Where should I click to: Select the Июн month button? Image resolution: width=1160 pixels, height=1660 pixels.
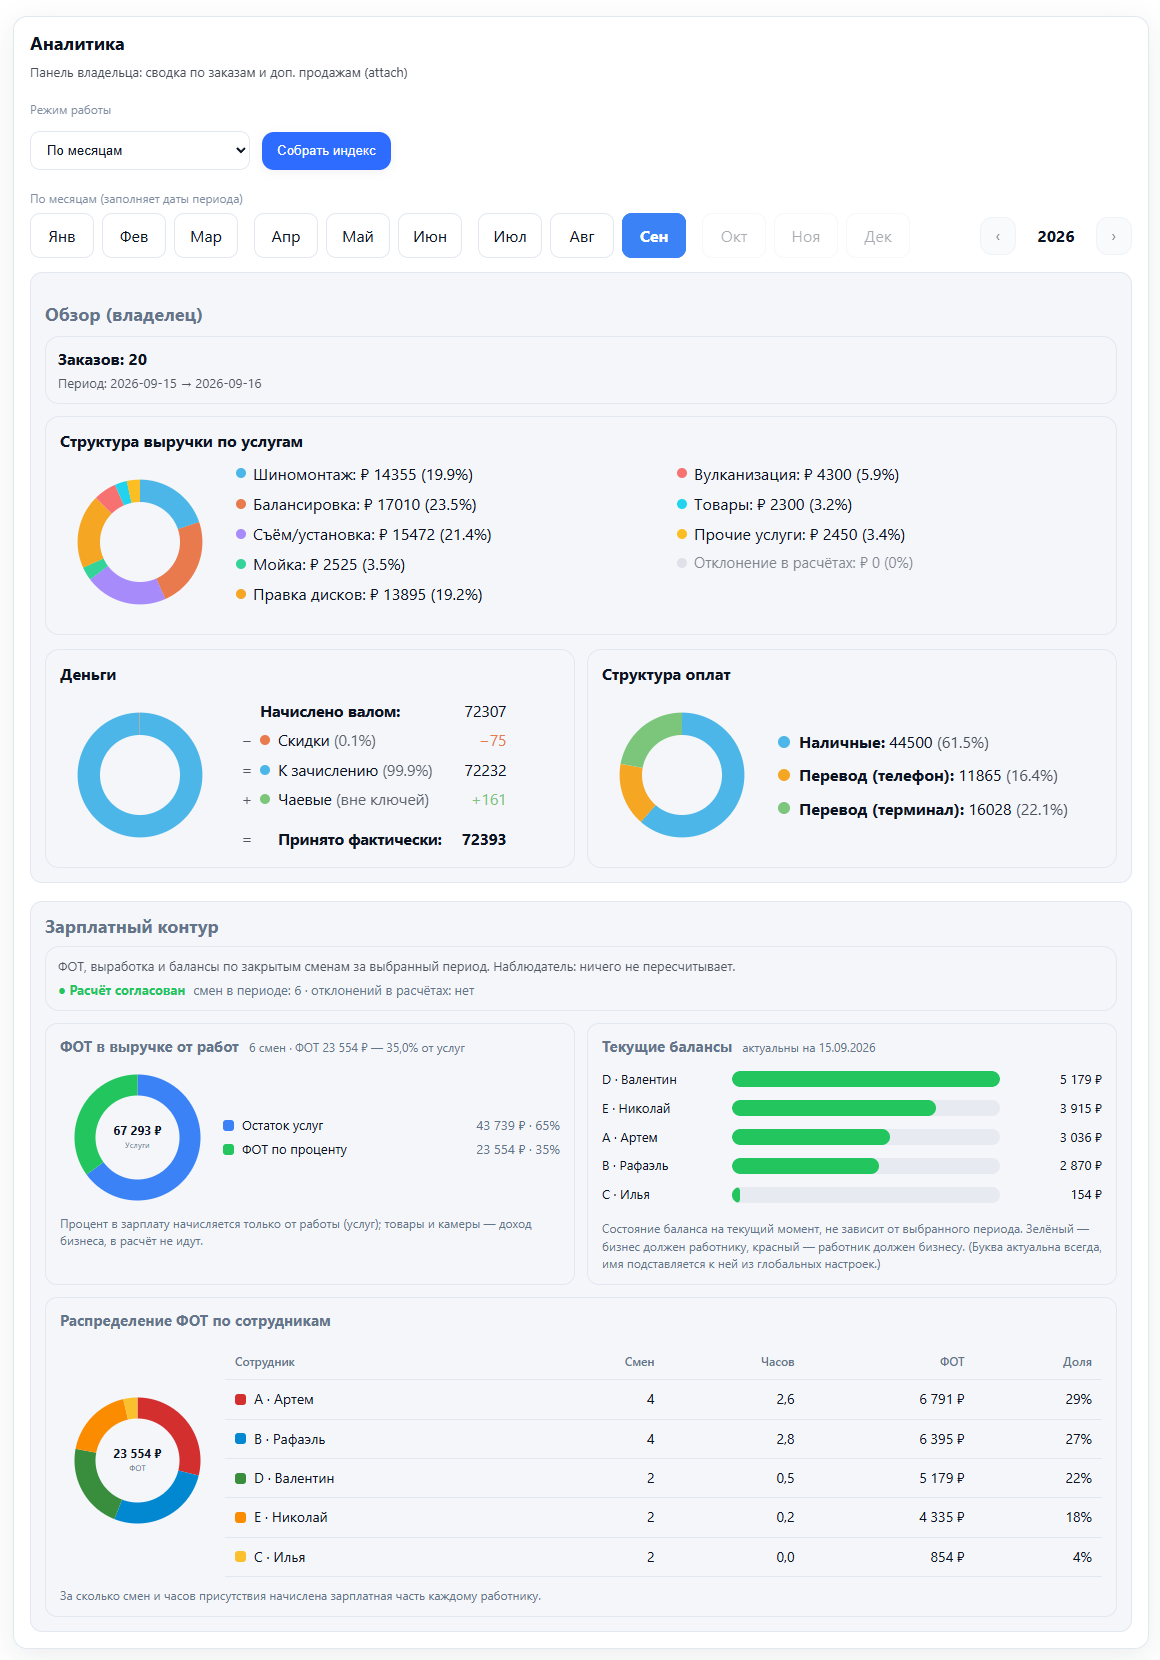coord(430,236)
